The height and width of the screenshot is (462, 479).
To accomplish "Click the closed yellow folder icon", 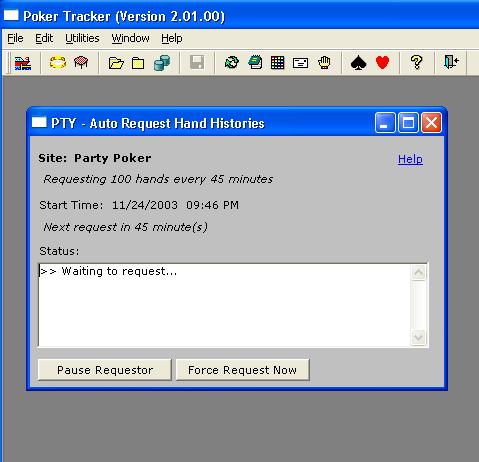I will [x=138, y=63].
